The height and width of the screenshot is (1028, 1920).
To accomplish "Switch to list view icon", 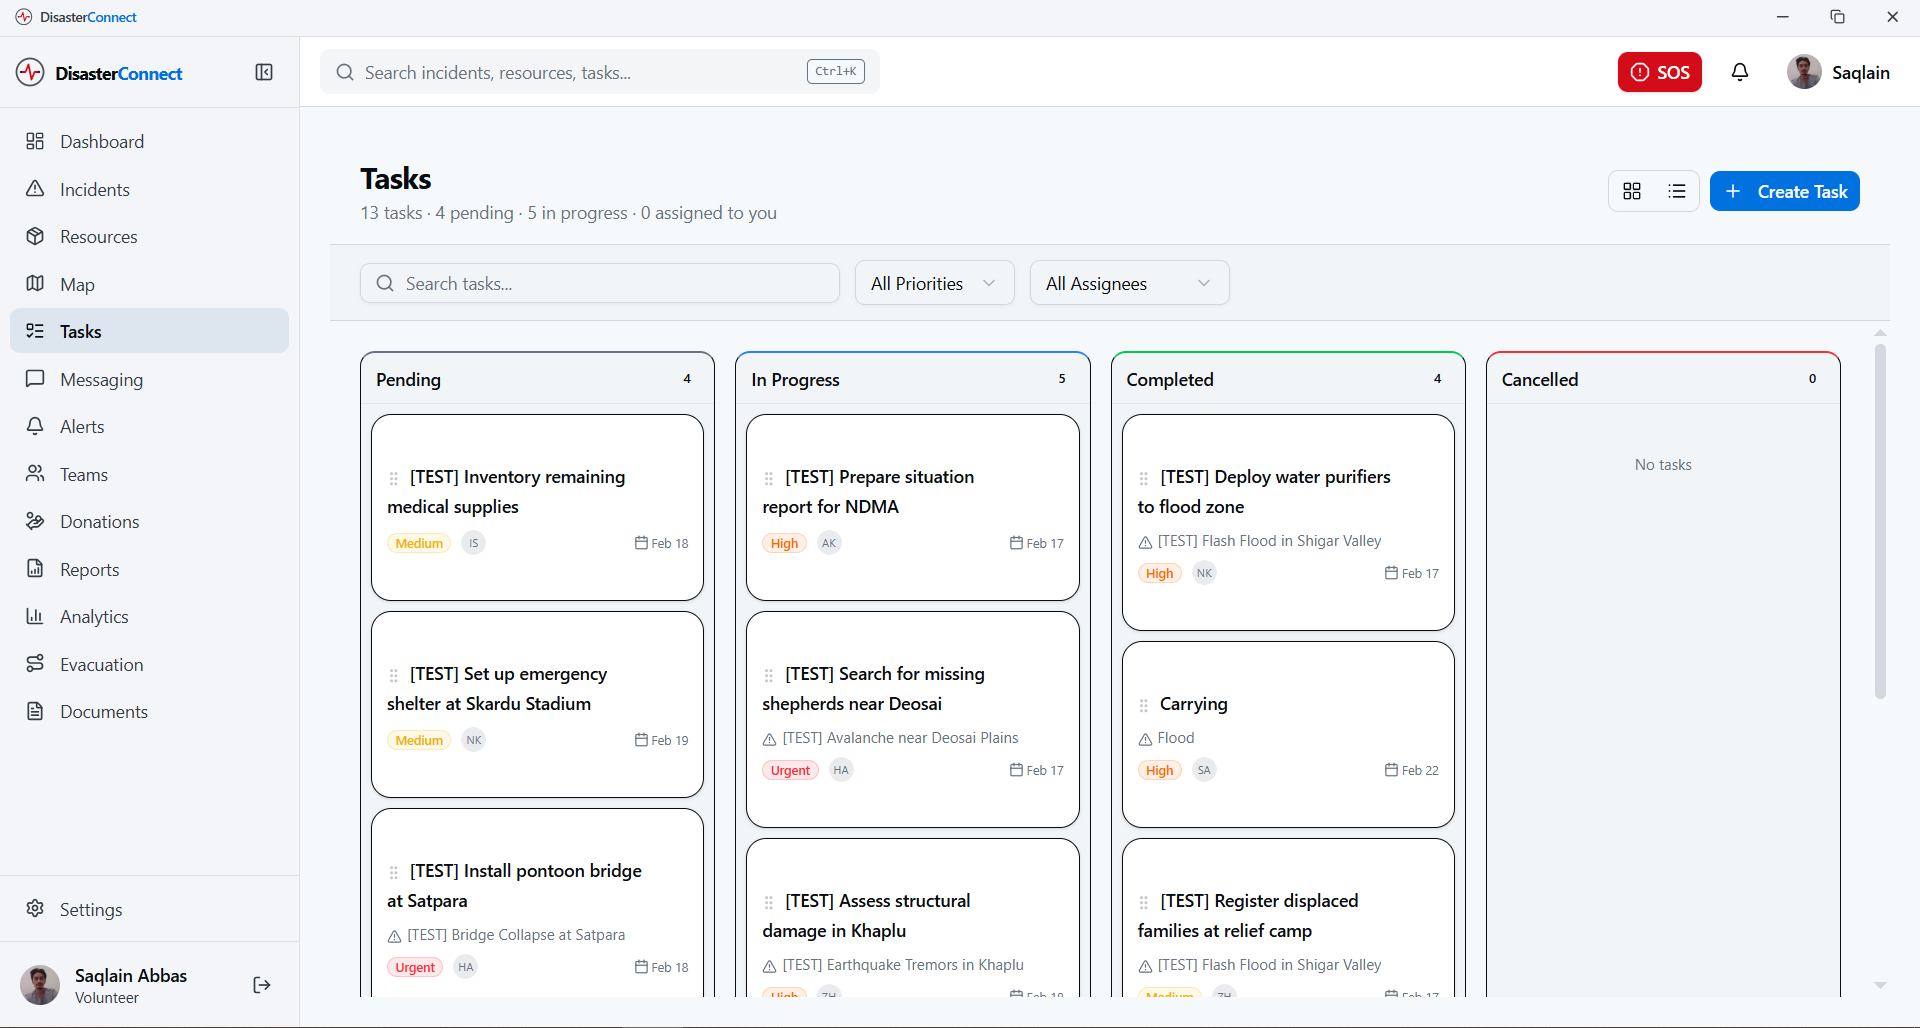I will coord(1677,191).
